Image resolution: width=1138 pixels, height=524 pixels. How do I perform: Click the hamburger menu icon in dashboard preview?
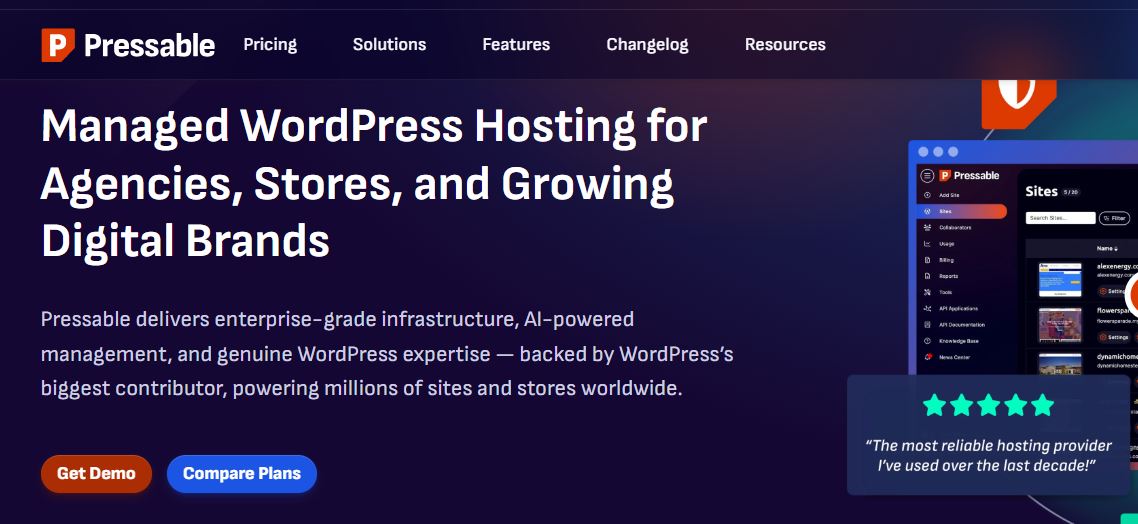click(927, 176)
